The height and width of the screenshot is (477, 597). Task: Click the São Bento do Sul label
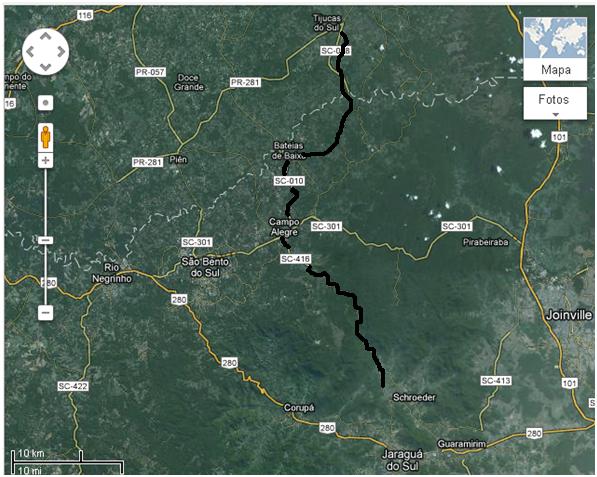point(205,267)
